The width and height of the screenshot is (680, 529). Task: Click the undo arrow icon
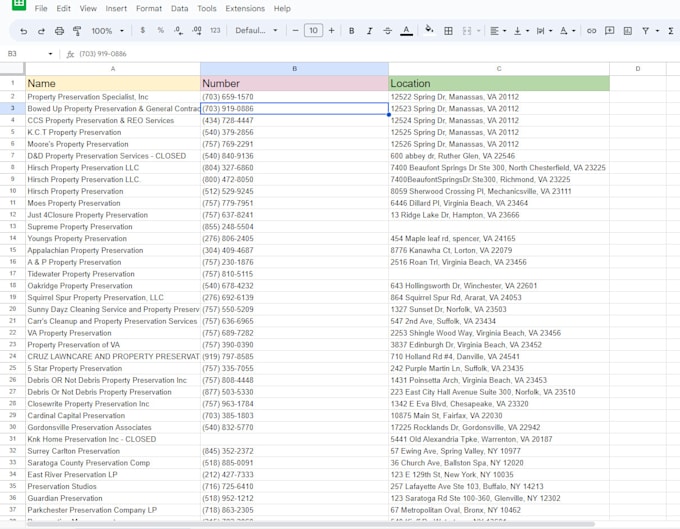(x=23, y=31)
